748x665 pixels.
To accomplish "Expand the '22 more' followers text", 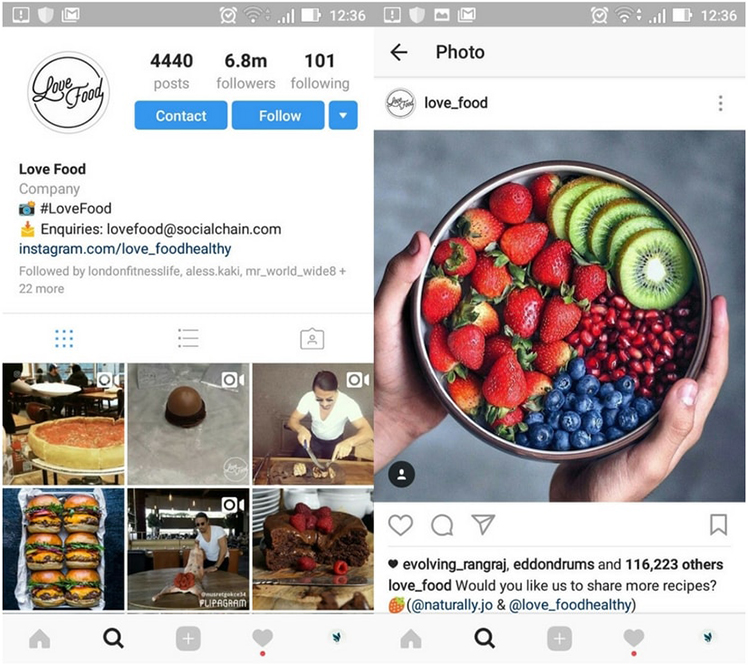I will (x=42, y=289).
